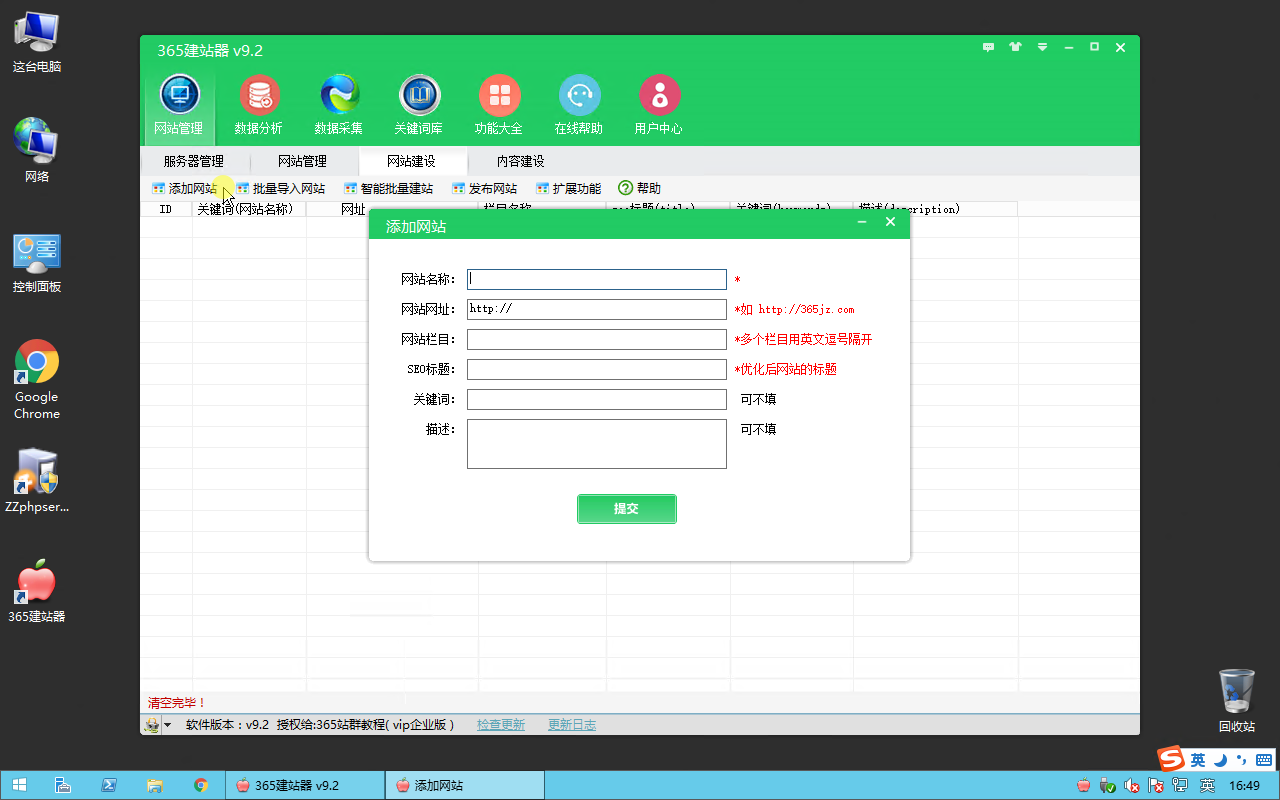
Task: Focus the 网站网址 input field
Action: 597,309
